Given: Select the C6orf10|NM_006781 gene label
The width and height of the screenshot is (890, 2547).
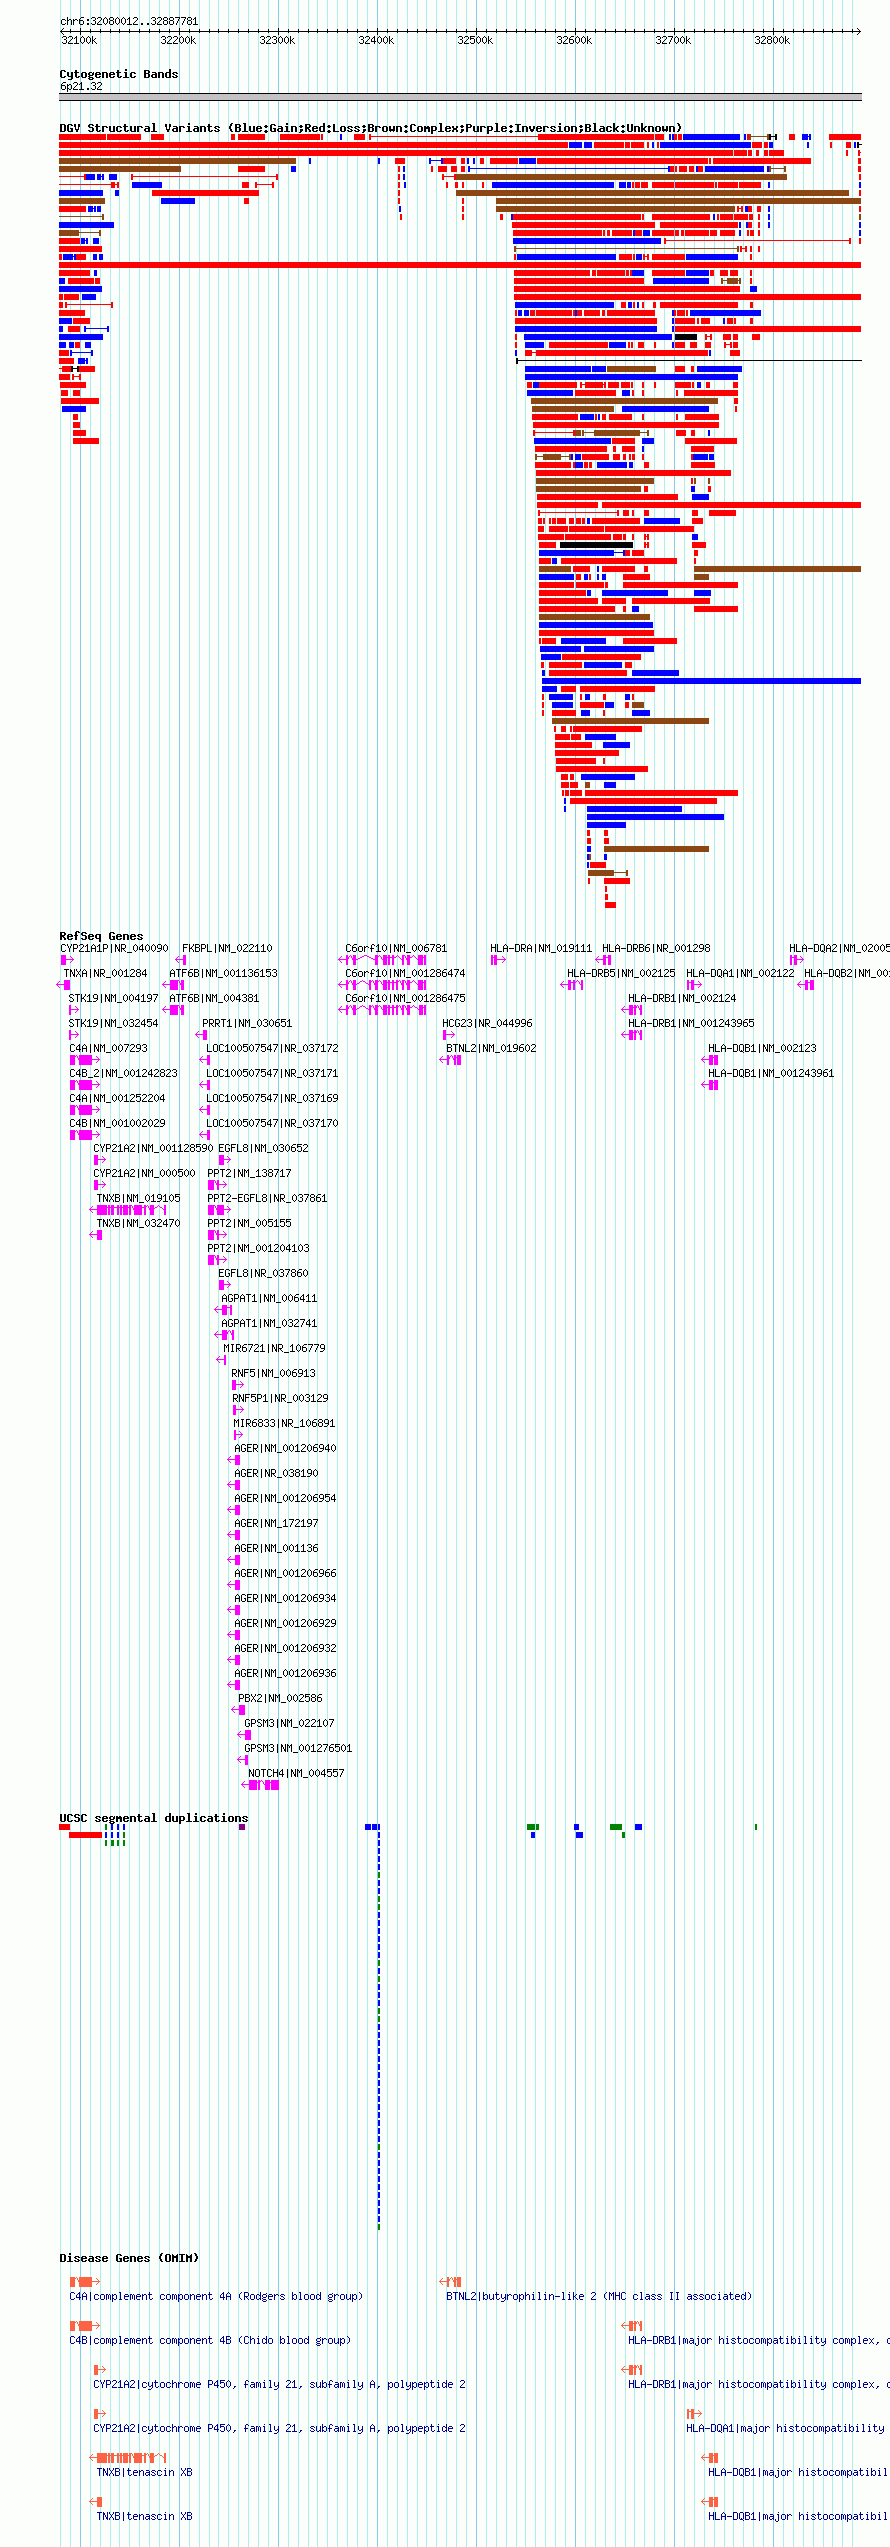Looking at the screenshot, I should (x=396, y=948).
